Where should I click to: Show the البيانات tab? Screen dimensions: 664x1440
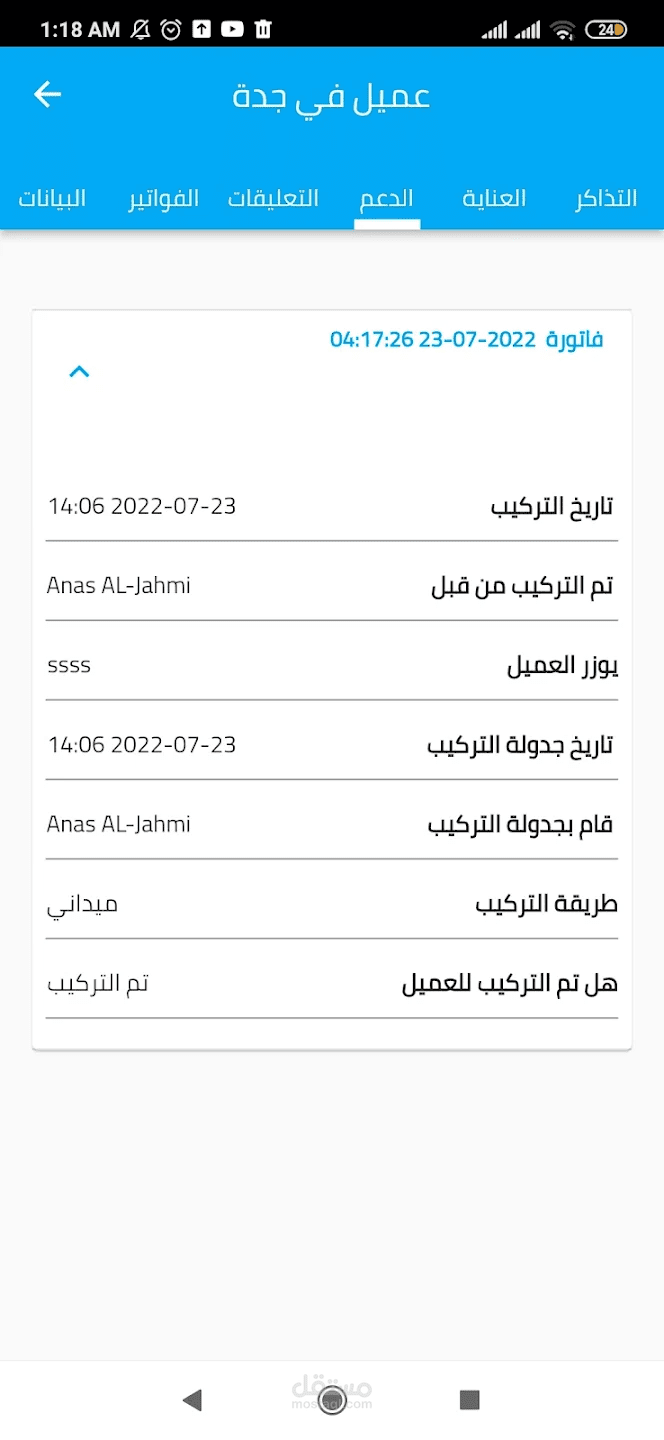(x=52, y=198)
